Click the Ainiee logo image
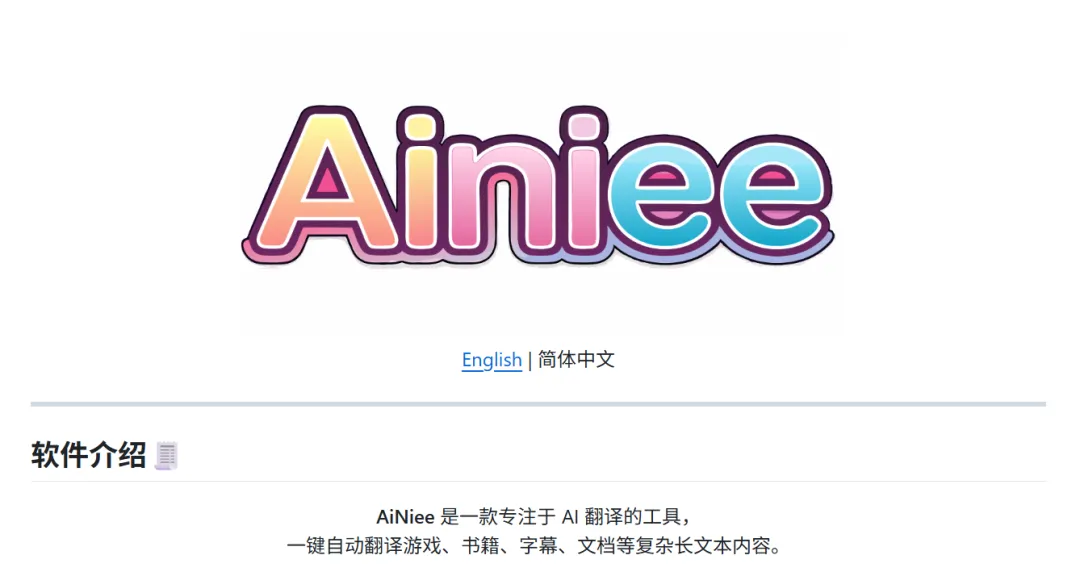This screenshot has width=1080, height=576. coord(538,185)
